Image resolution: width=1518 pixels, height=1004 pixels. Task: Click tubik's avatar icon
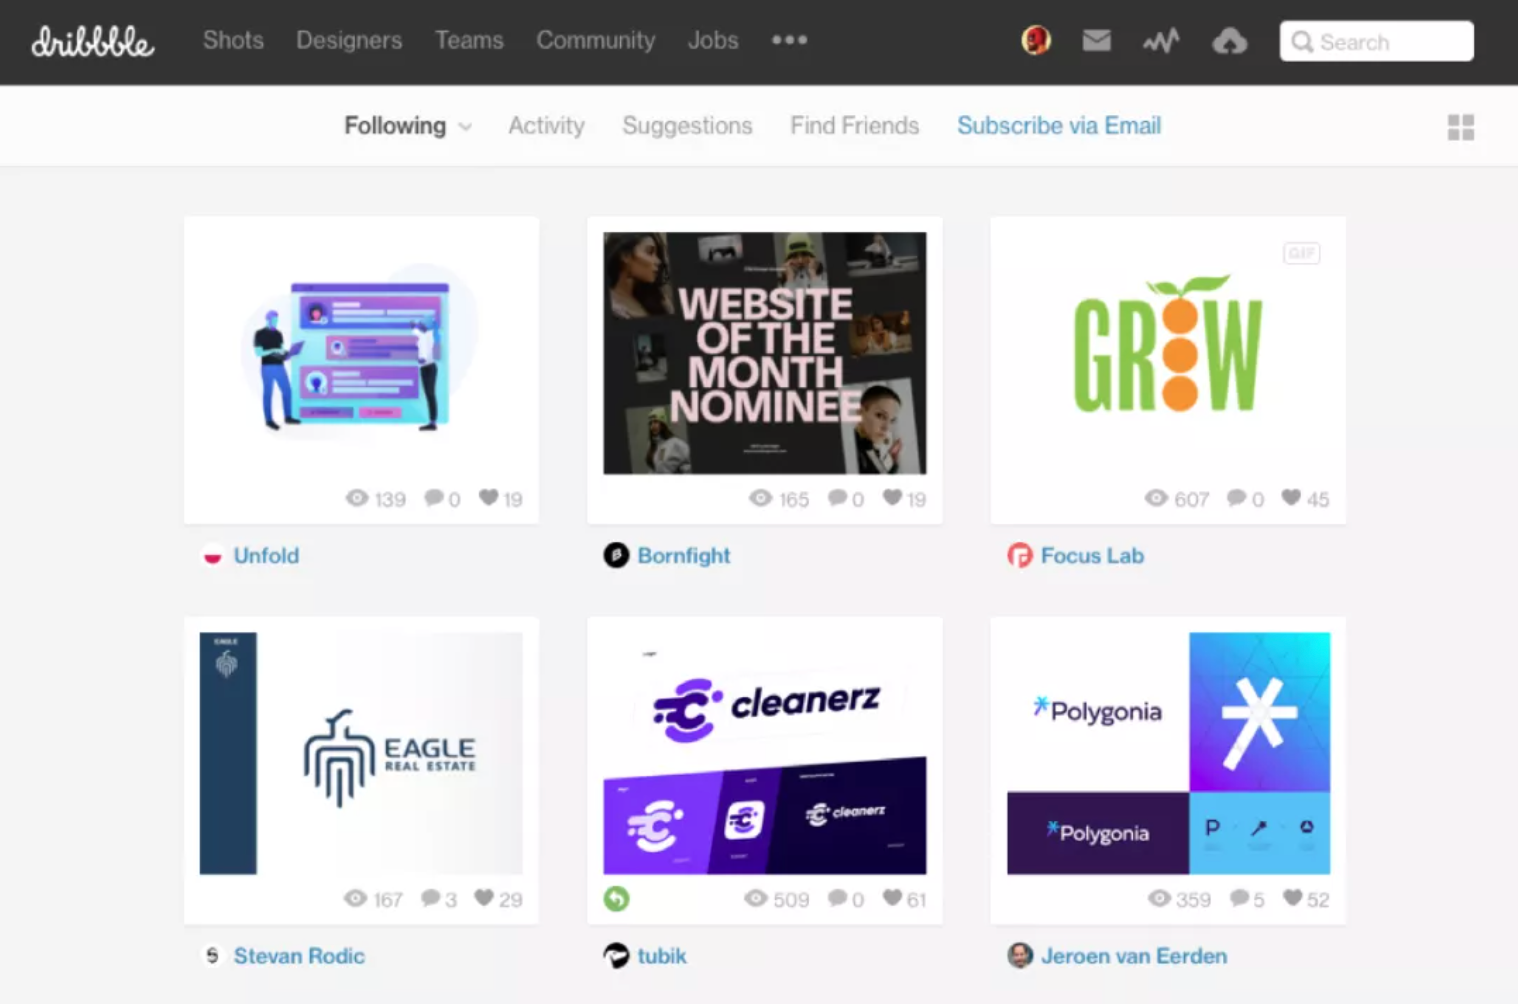pos(616,956)
